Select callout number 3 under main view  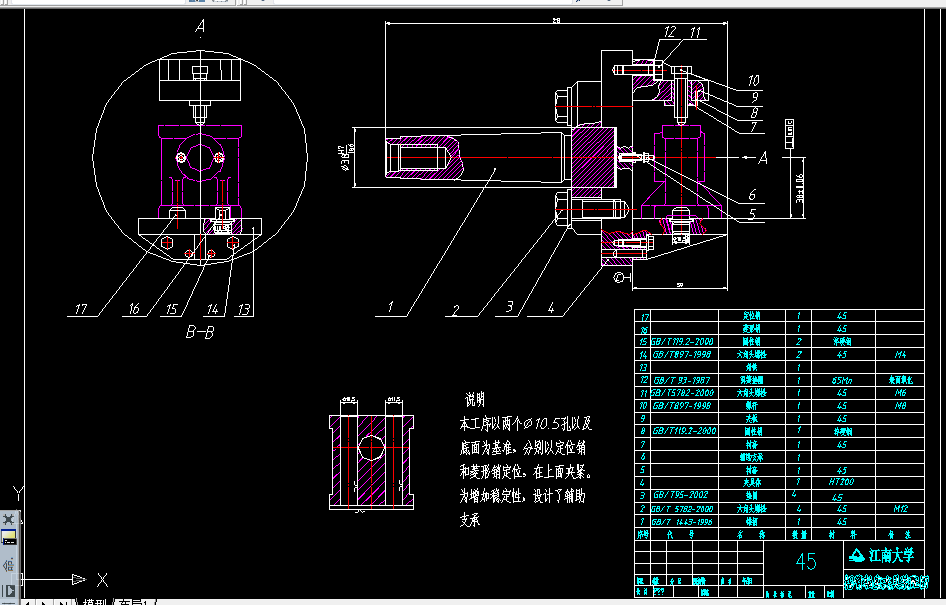[509, 307]
